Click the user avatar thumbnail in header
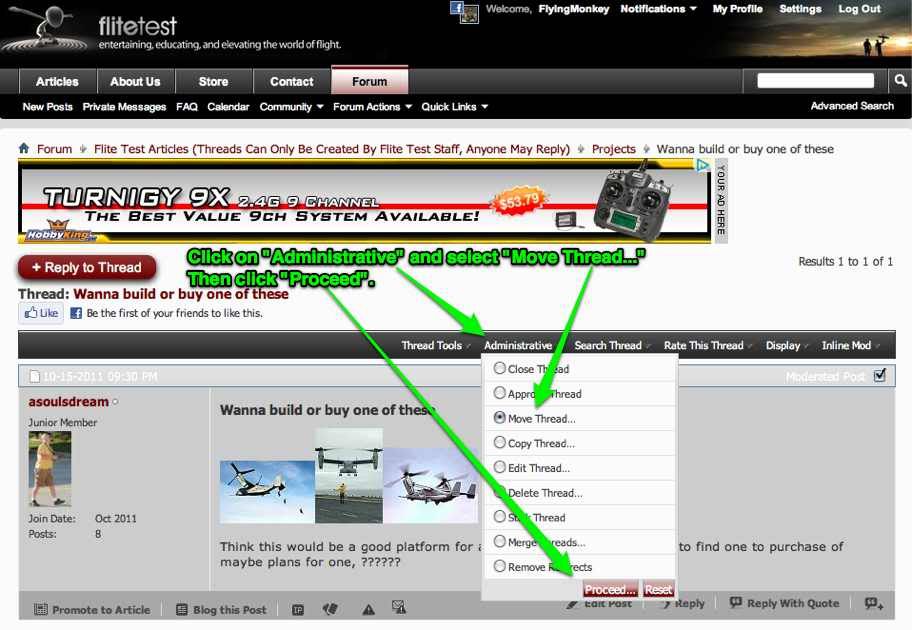 [469, 15]
